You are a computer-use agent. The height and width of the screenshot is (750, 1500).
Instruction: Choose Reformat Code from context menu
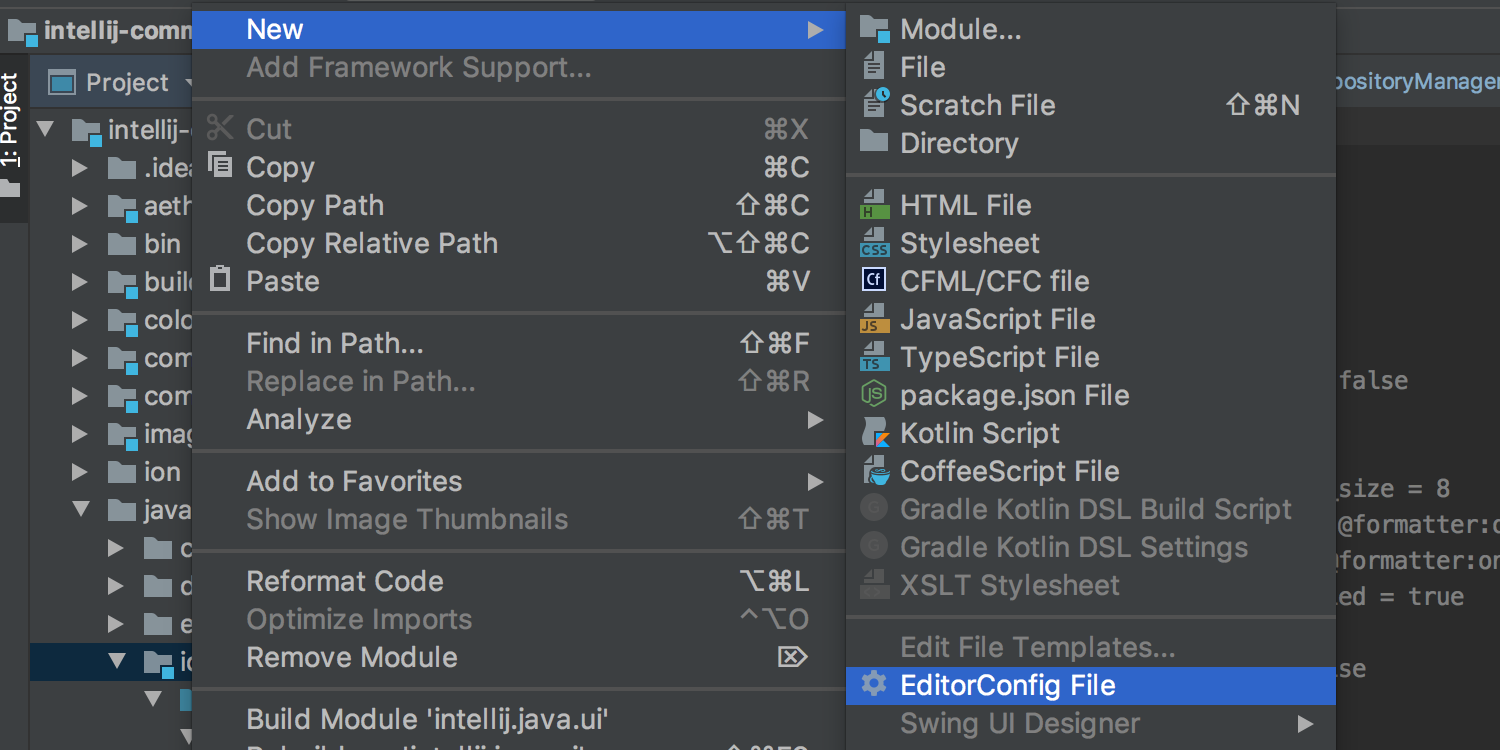pos(345,582)
